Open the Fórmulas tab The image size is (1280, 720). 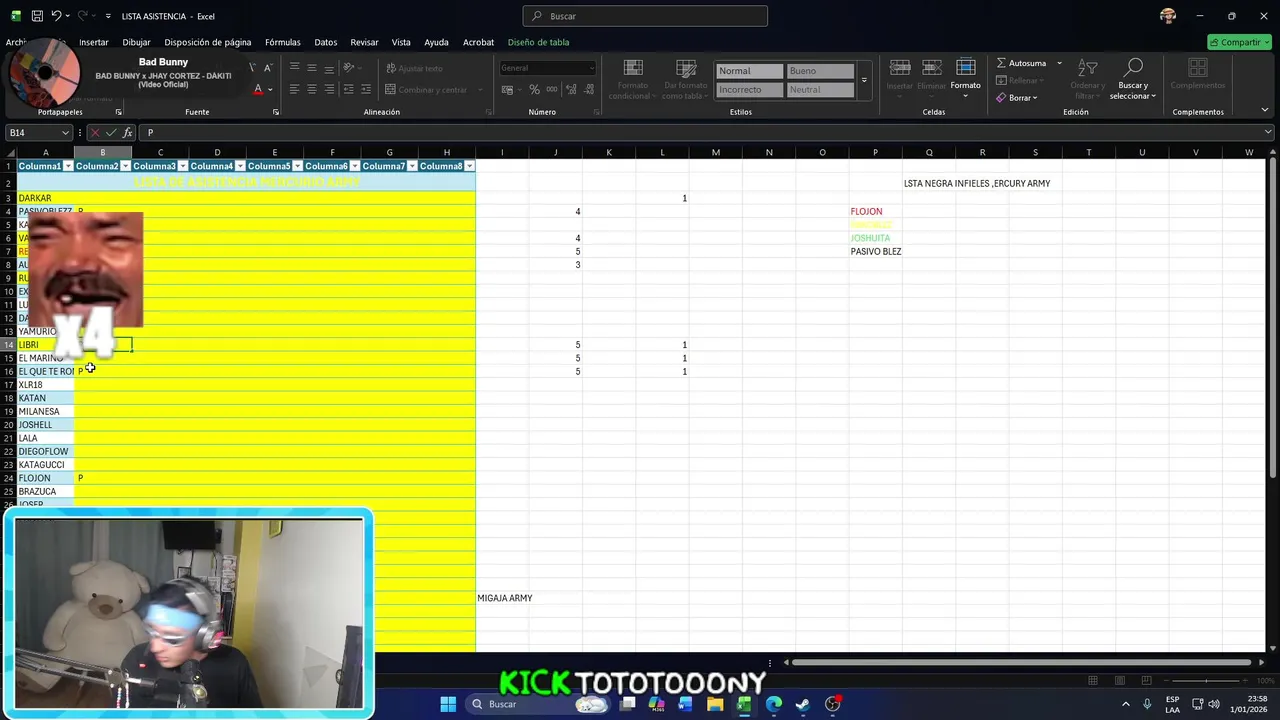(283, 42)
